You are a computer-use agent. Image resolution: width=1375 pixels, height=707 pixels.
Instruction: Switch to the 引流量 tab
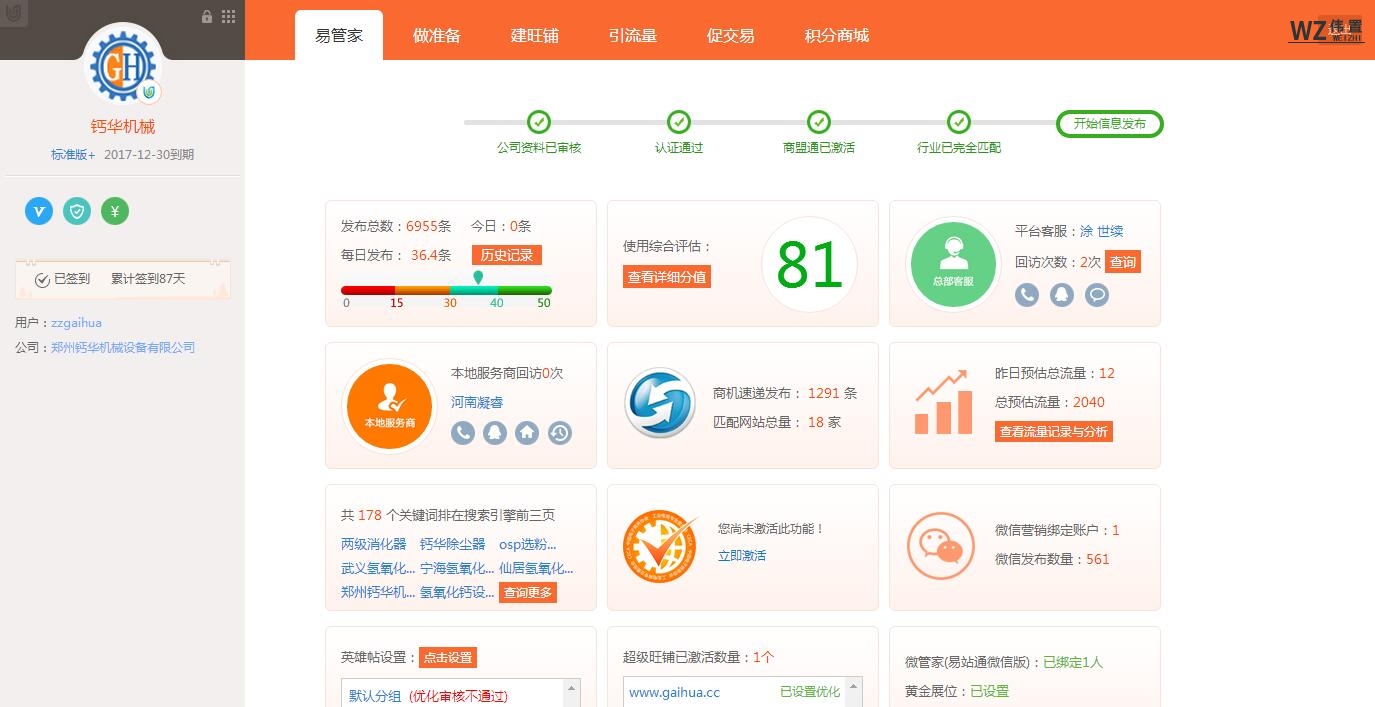point(632,34)
